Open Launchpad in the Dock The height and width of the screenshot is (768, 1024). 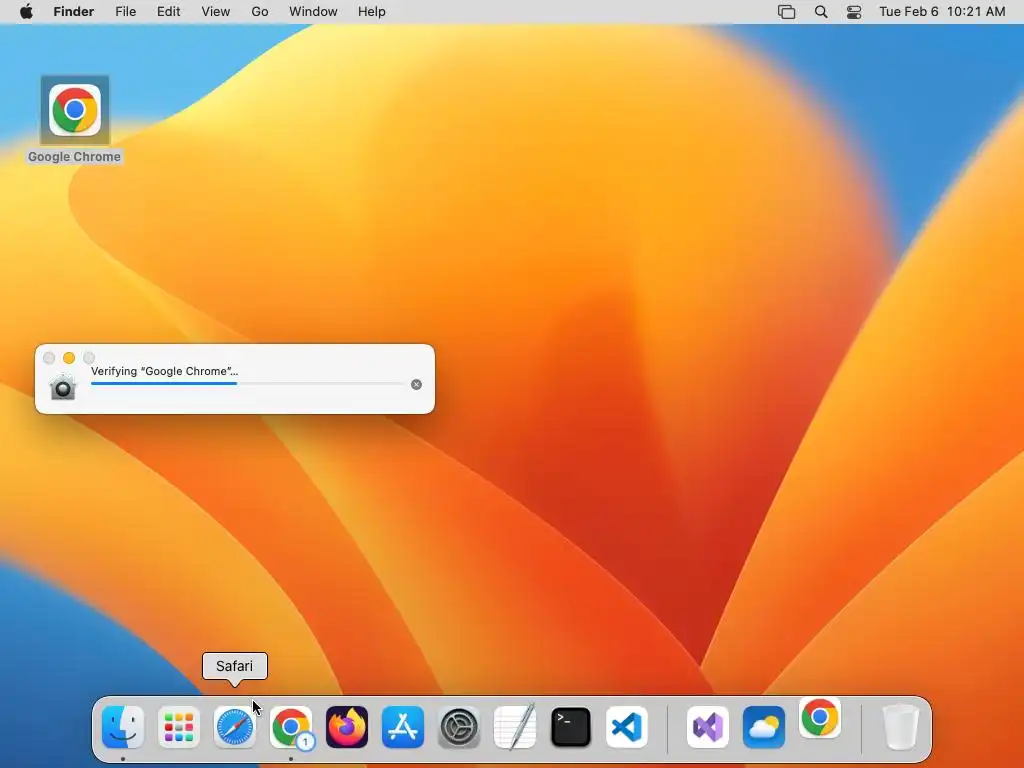pyautogui.click(x=178, y=727)
